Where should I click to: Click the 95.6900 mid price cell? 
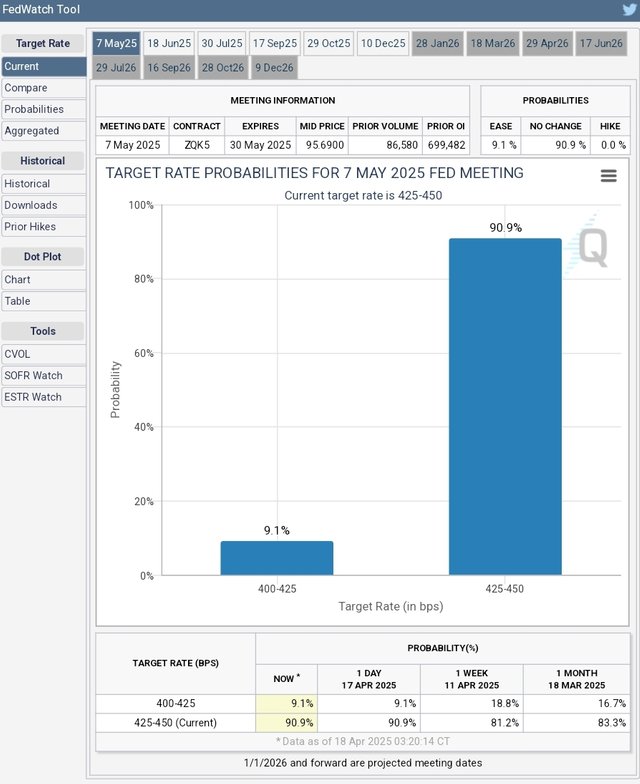322,145
